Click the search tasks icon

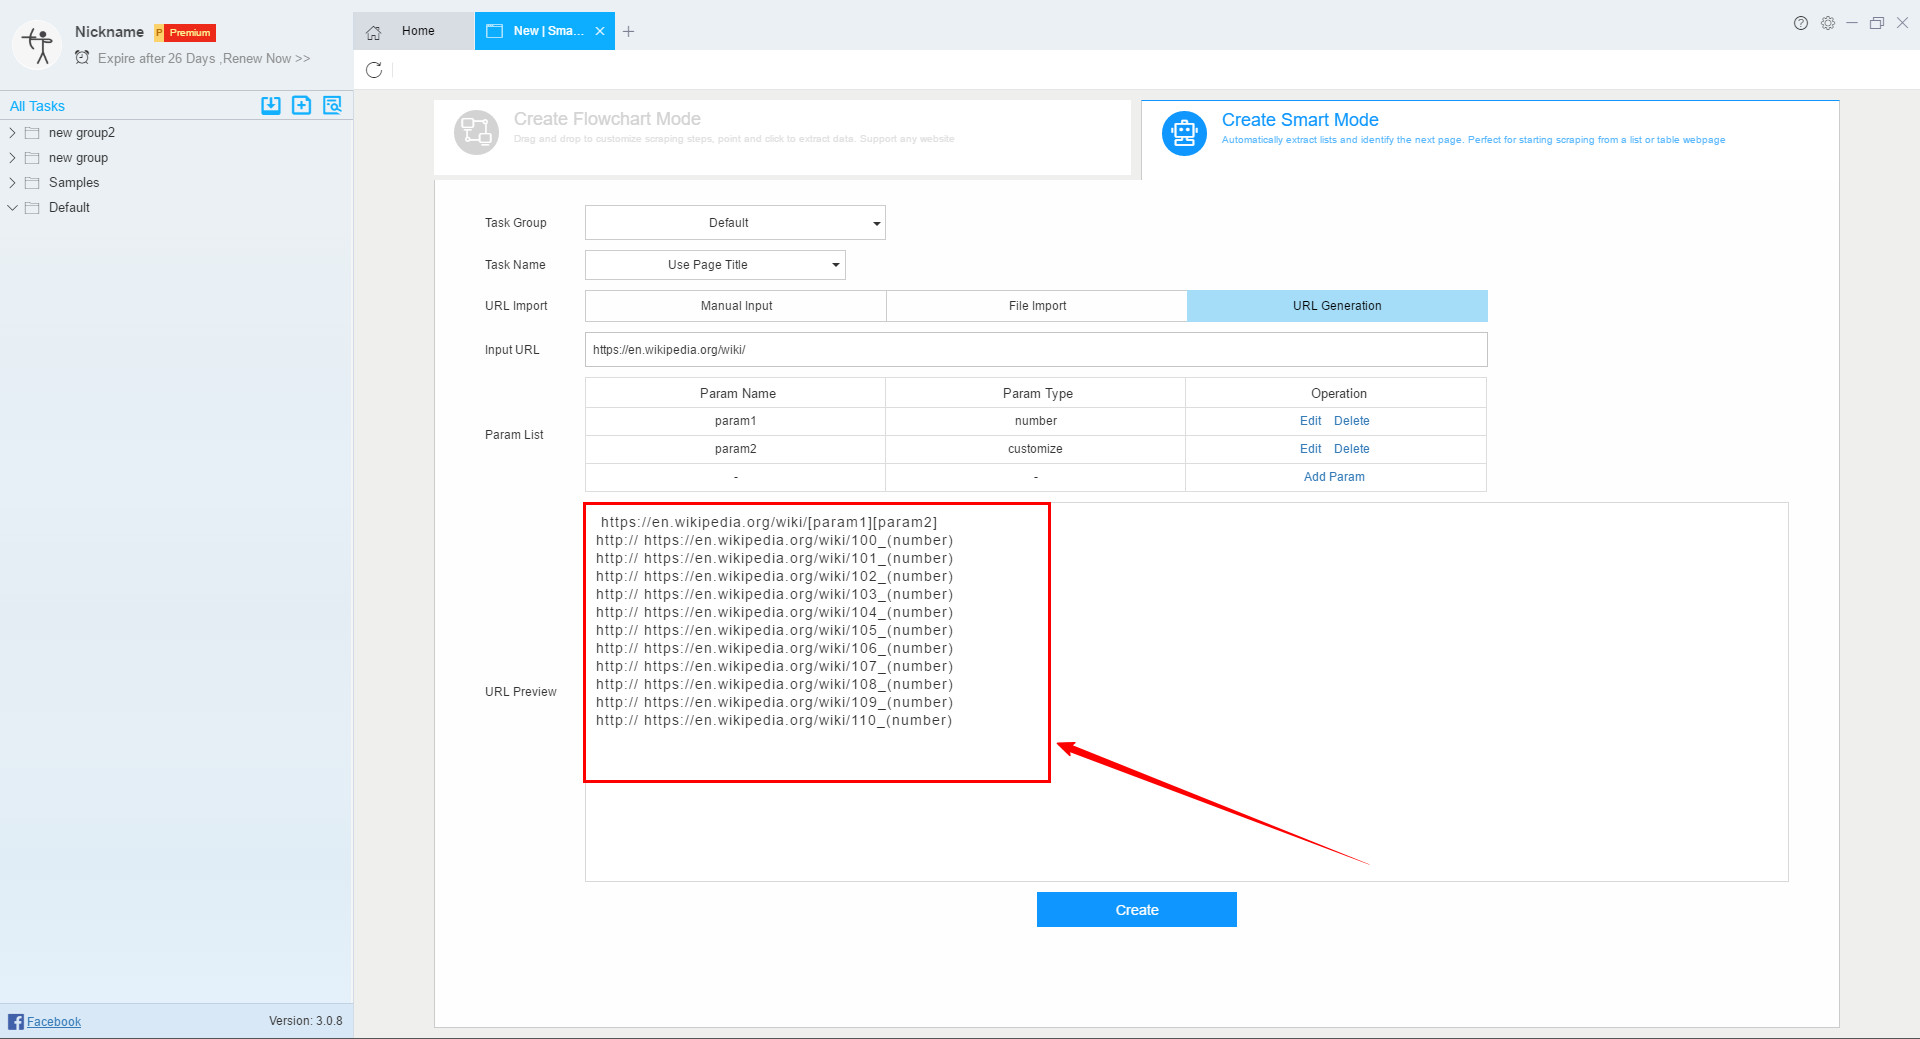coord(332,105)
